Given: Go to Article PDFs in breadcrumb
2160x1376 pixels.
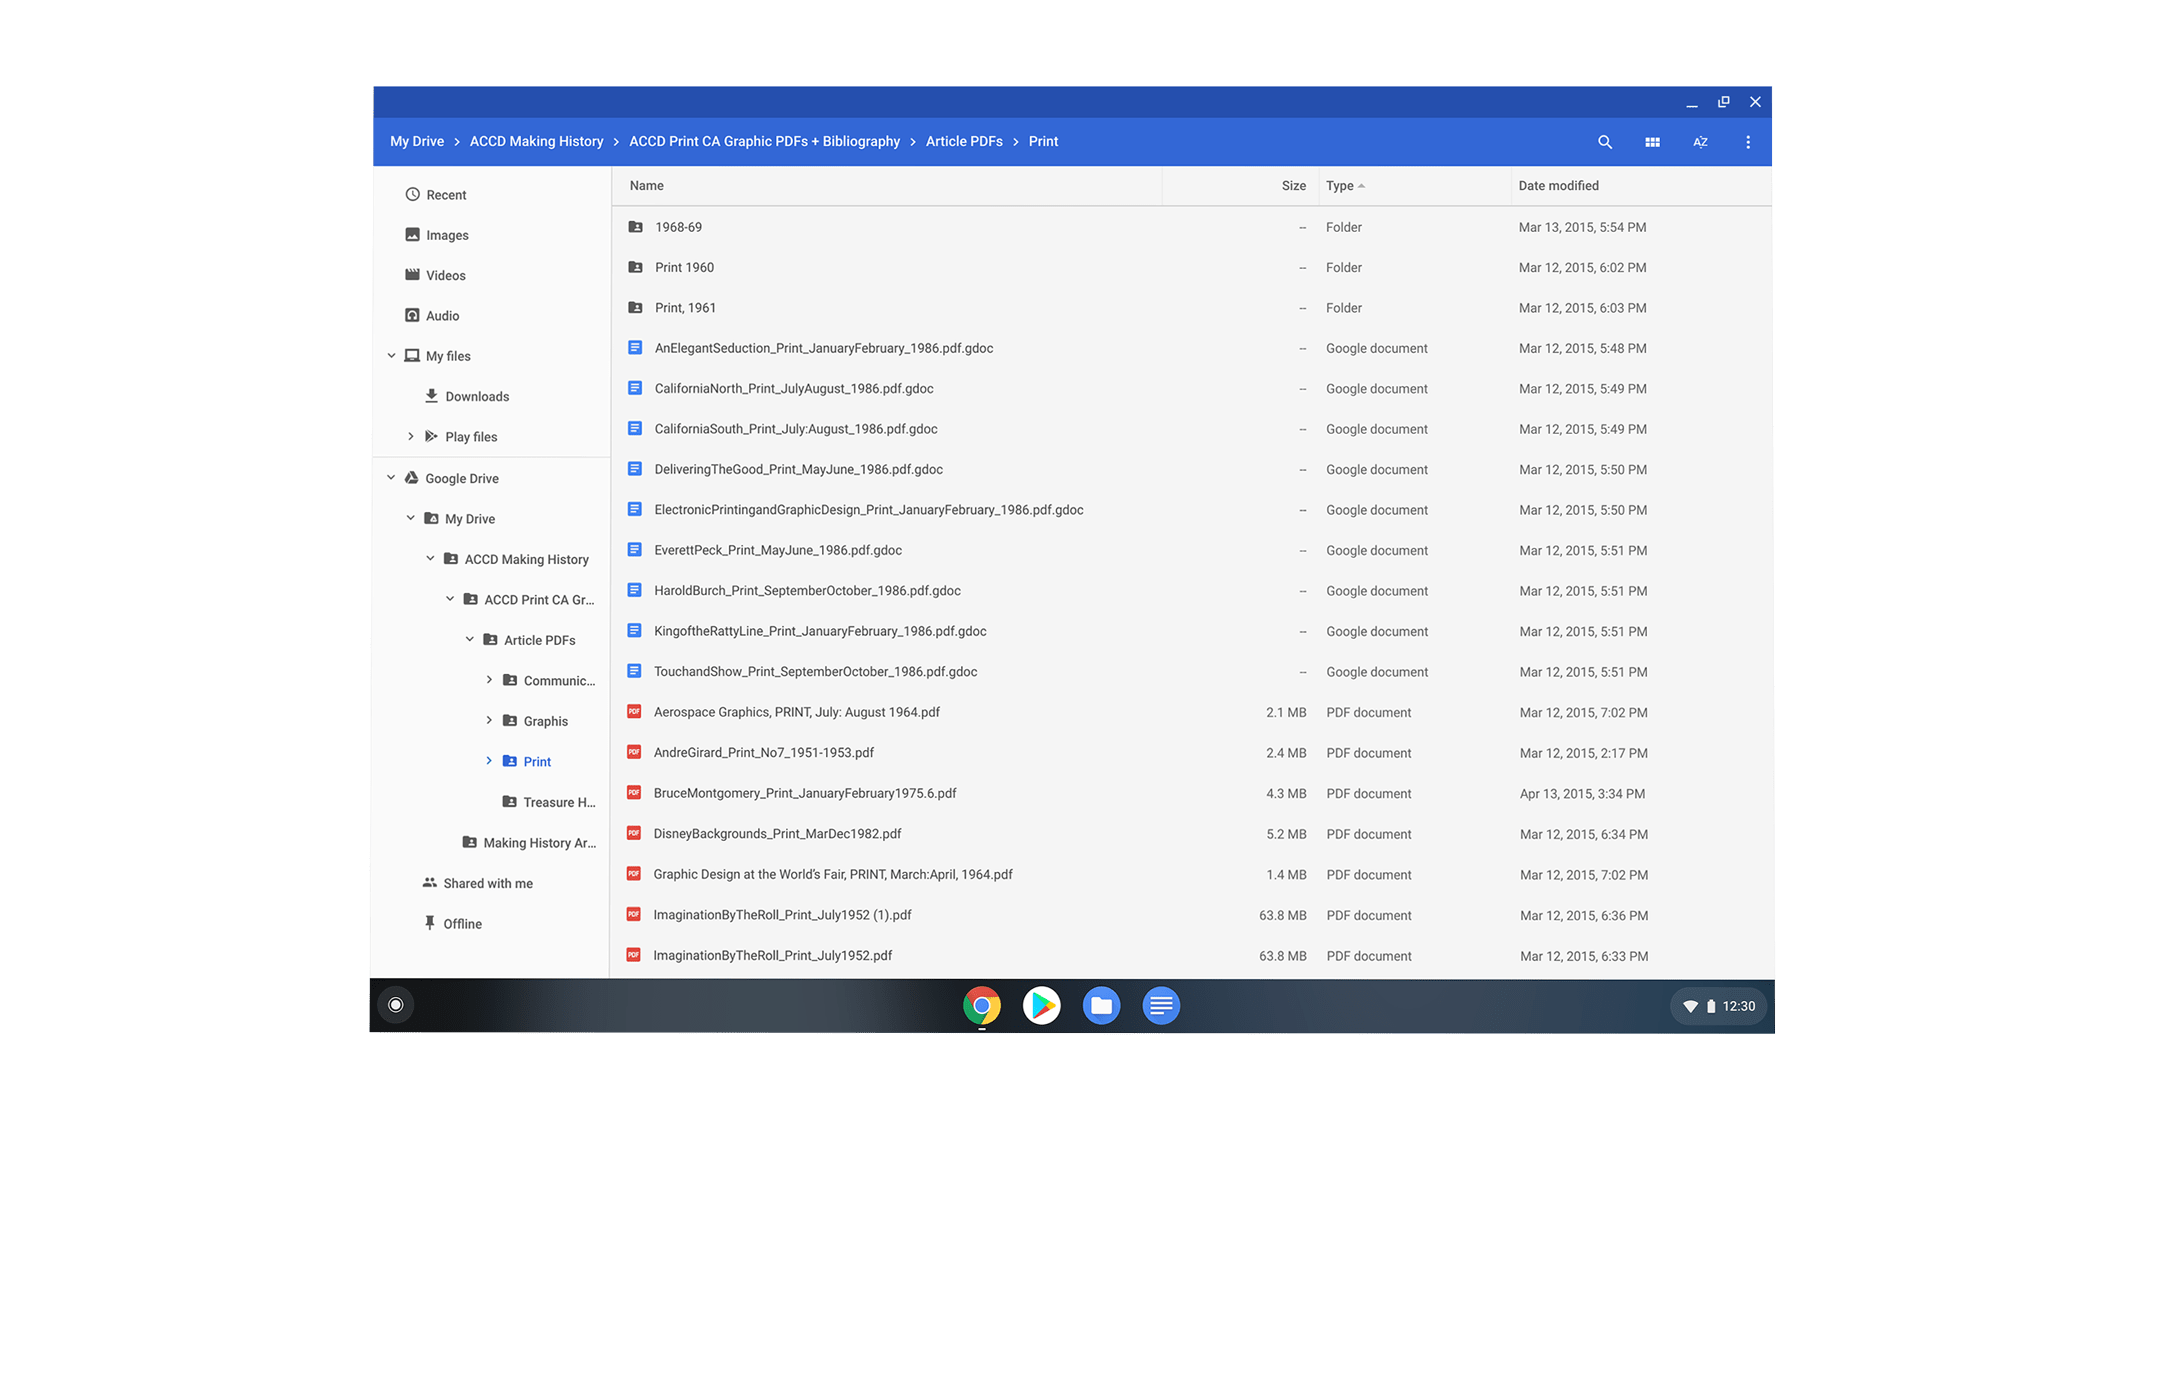Looking at the screenshot, I should [963, 142].
